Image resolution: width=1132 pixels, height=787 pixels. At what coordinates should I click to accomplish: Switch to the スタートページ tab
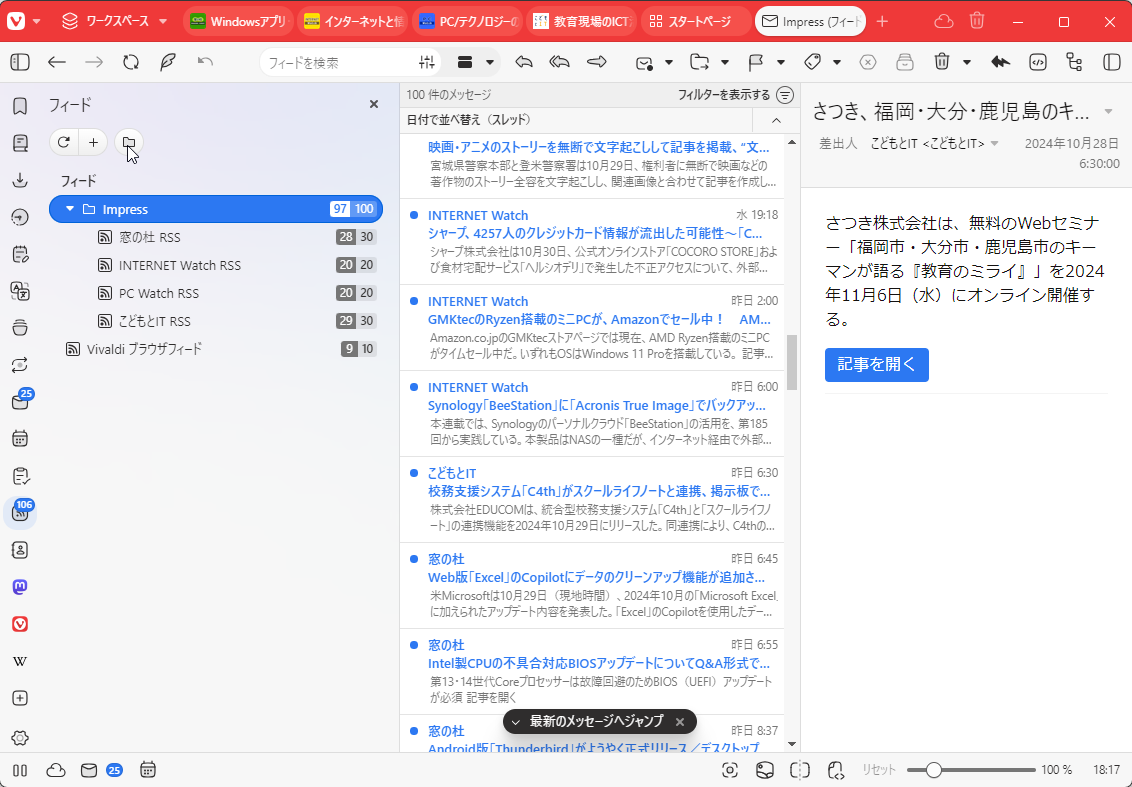(x=695, y=20)
